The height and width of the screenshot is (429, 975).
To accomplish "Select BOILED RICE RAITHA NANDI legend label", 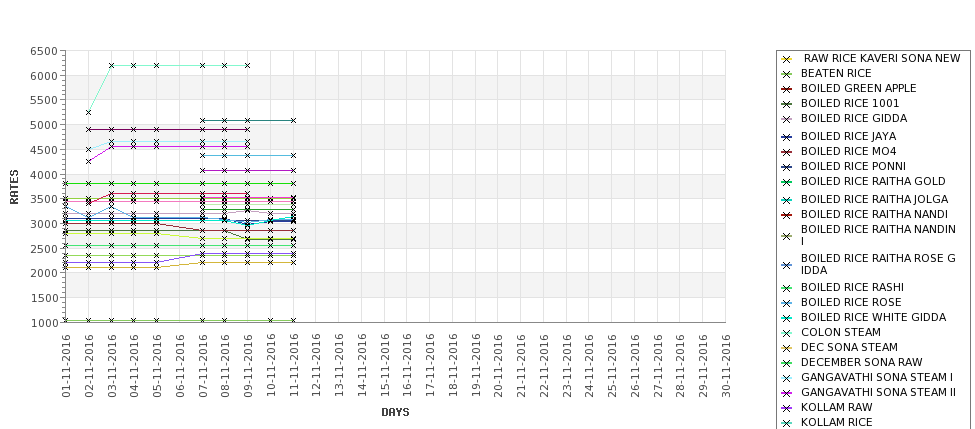I will point(874,214).
